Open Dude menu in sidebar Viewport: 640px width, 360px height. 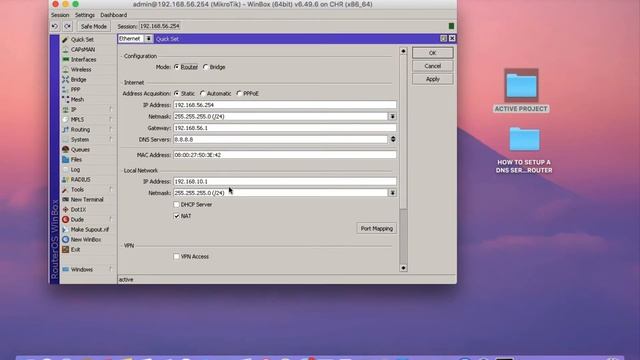coord(77,220)
